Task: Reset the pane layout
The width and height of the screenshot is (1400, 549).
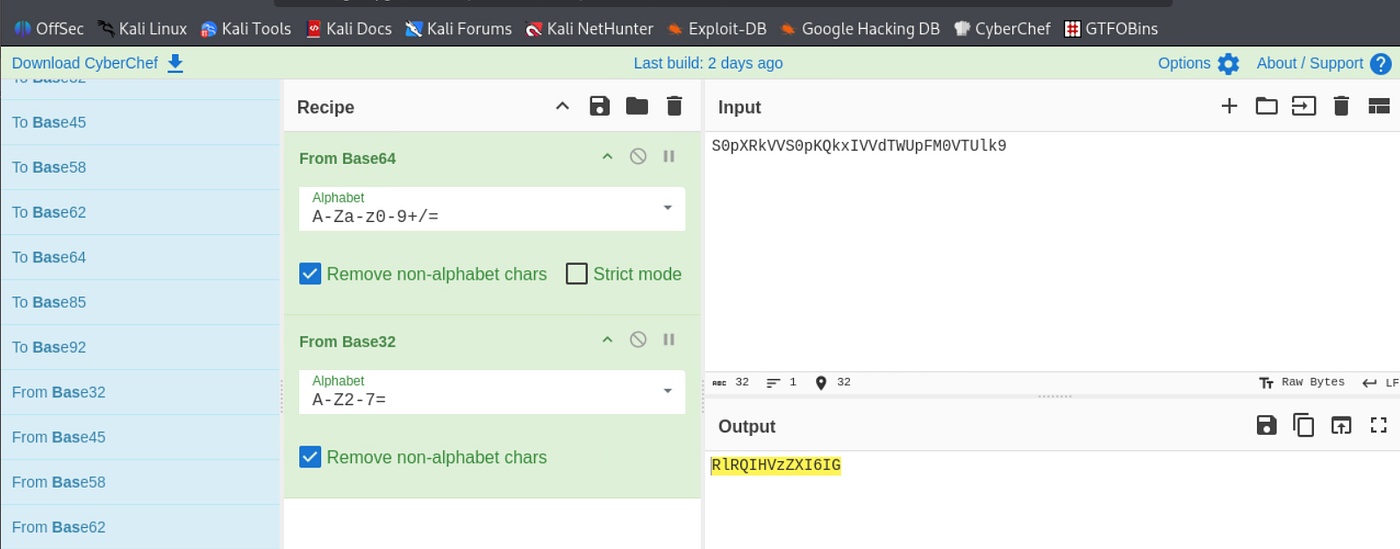Action: 1379,106
